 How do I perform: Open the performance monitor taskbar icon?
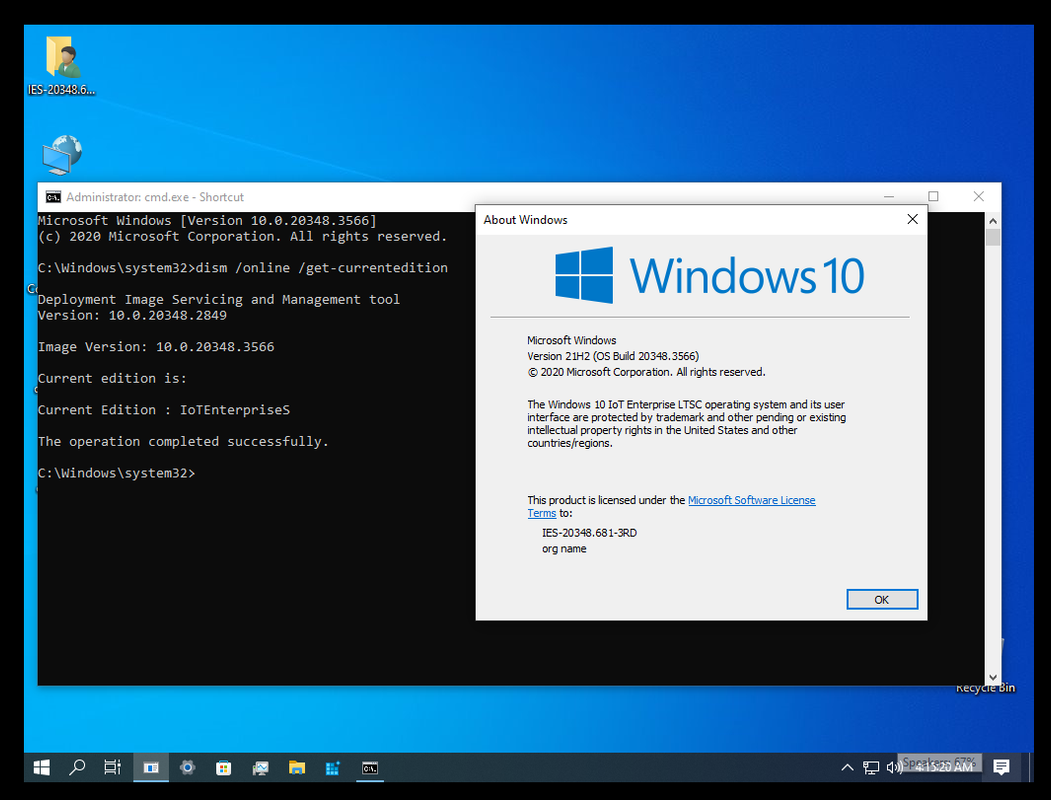pyautogui.click(x=260, y=768)
